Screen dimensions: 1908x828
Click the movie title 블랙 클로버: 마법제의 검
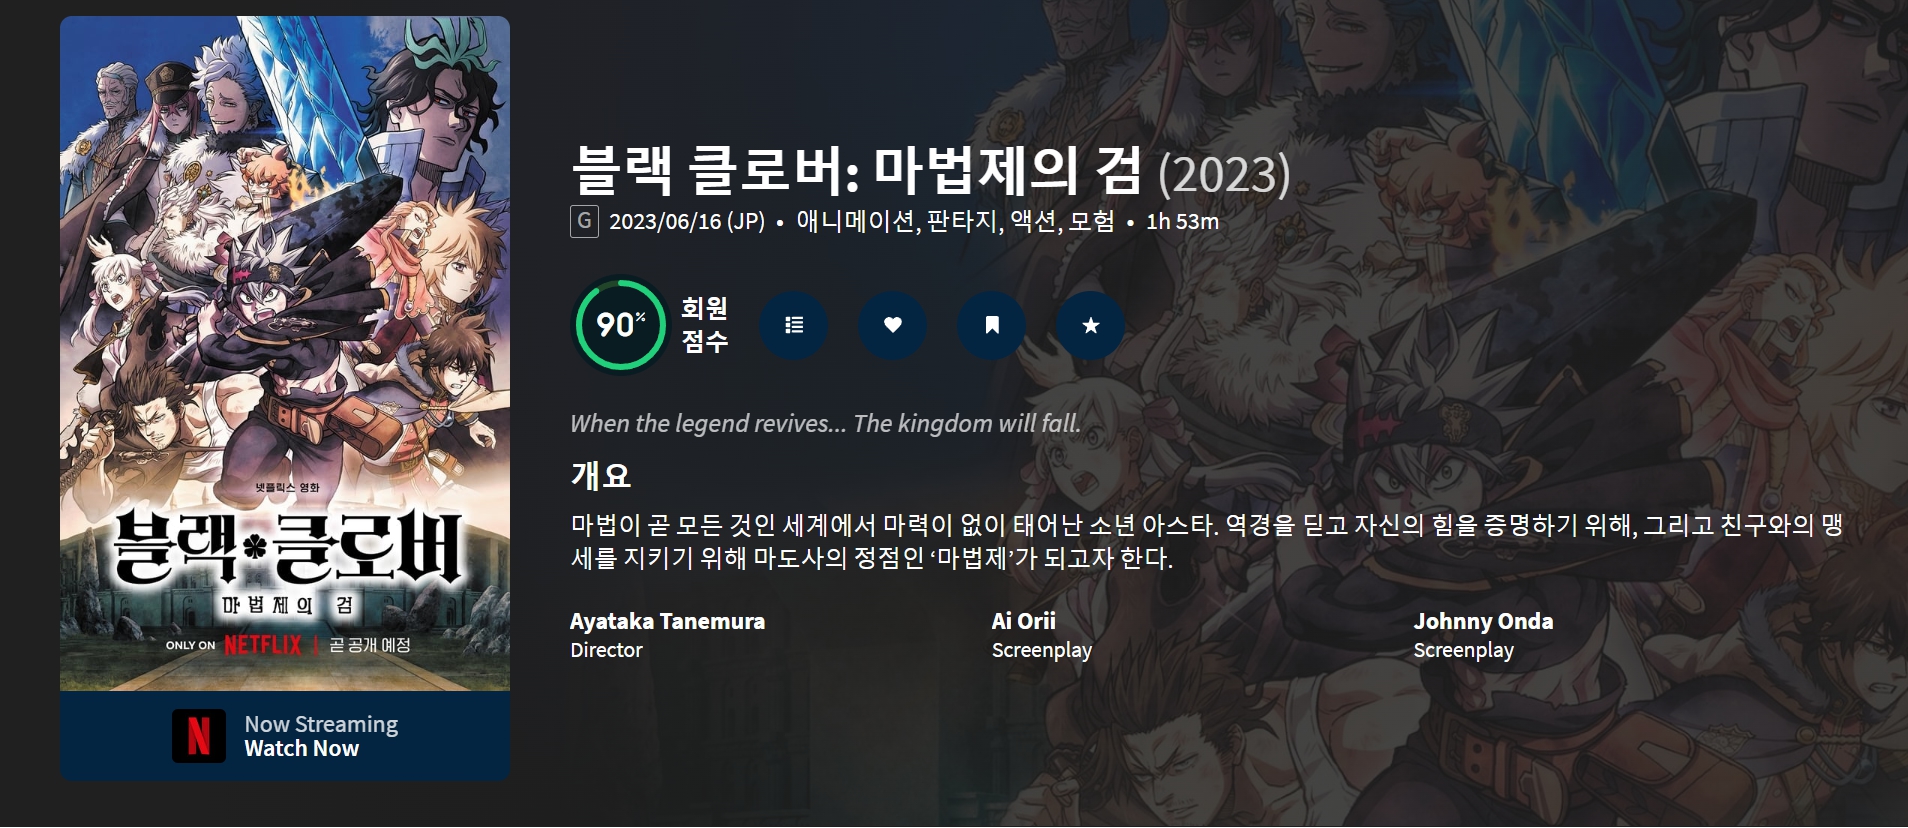click(856, 171)
